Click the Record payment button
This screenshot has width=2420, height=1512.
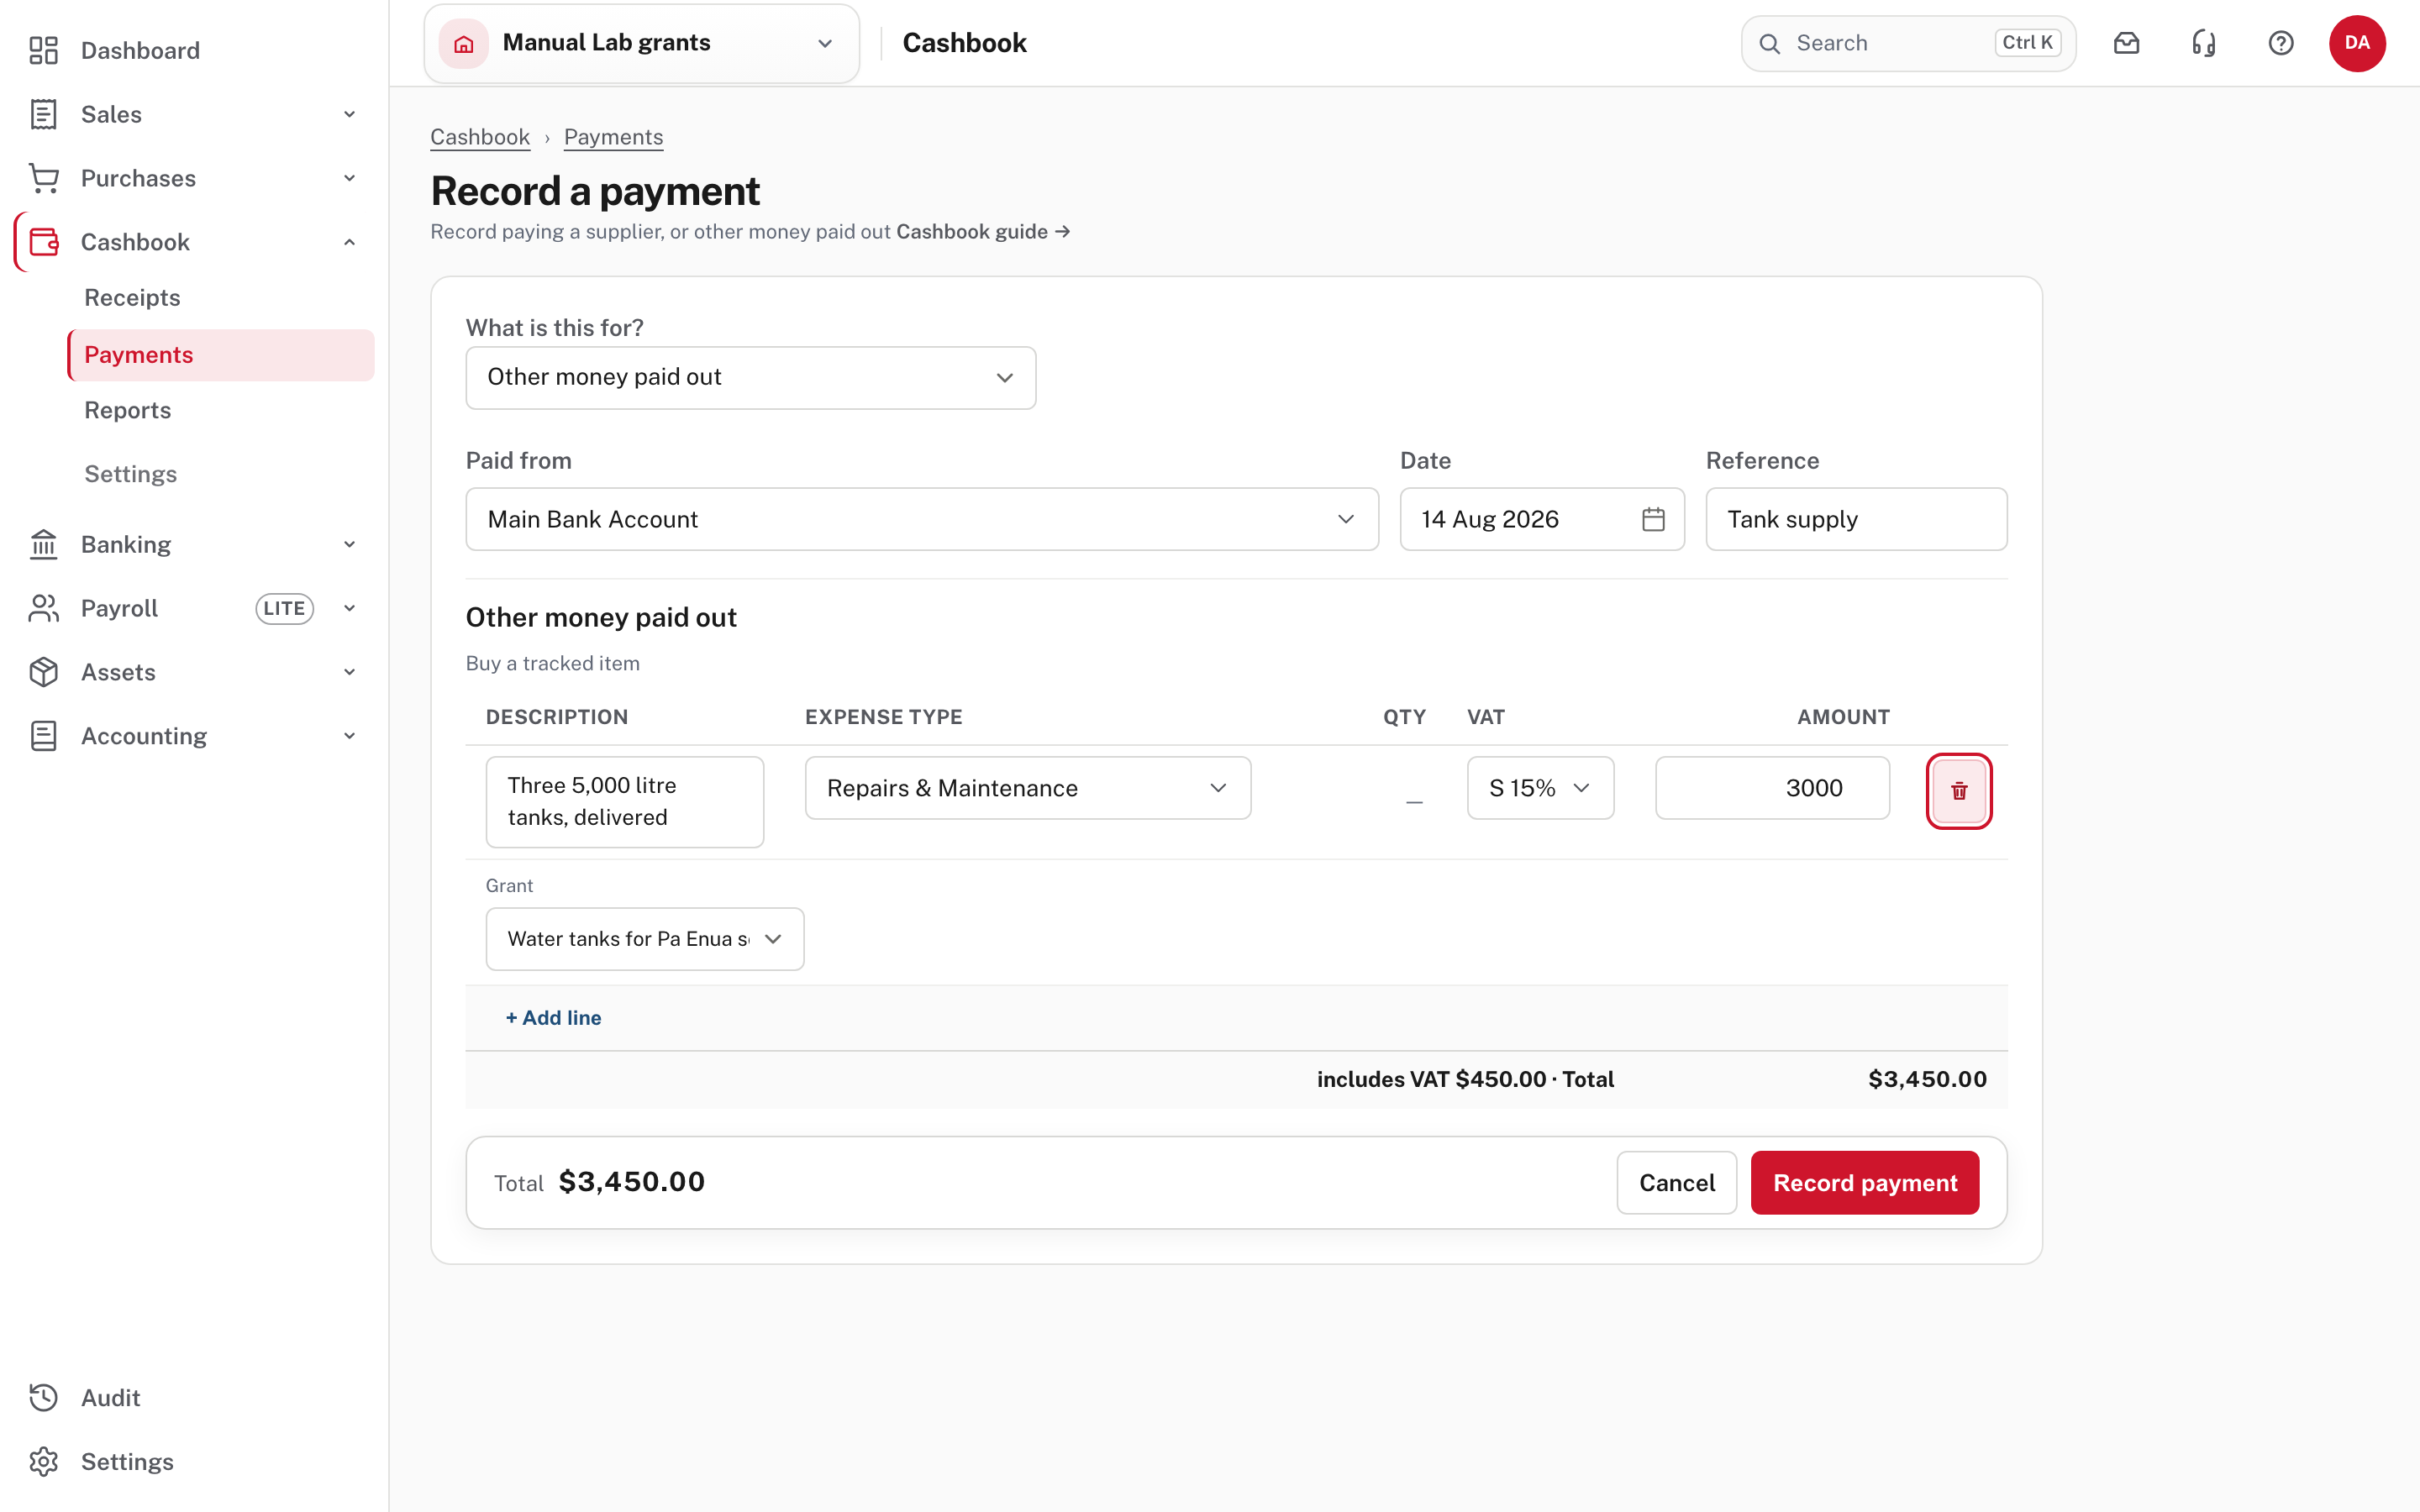(1865, 1183)
